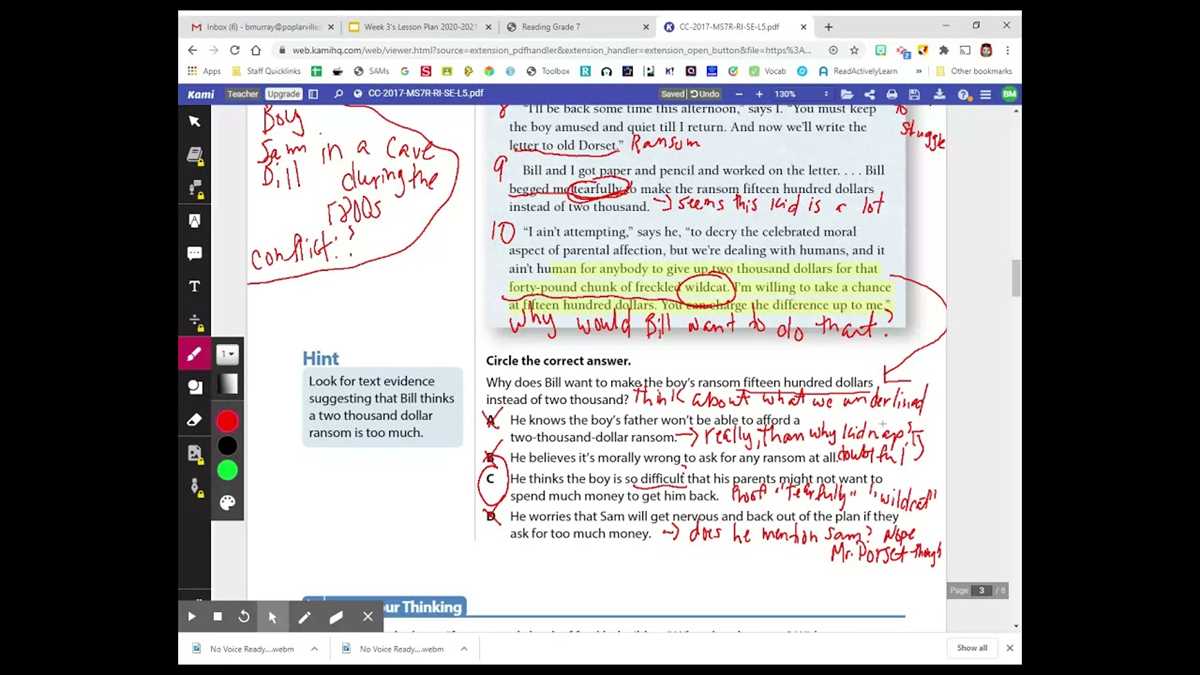Zoom out with the minus icon
The height and width of the screenshot is (675, 1200).
(x=739, y=94)
